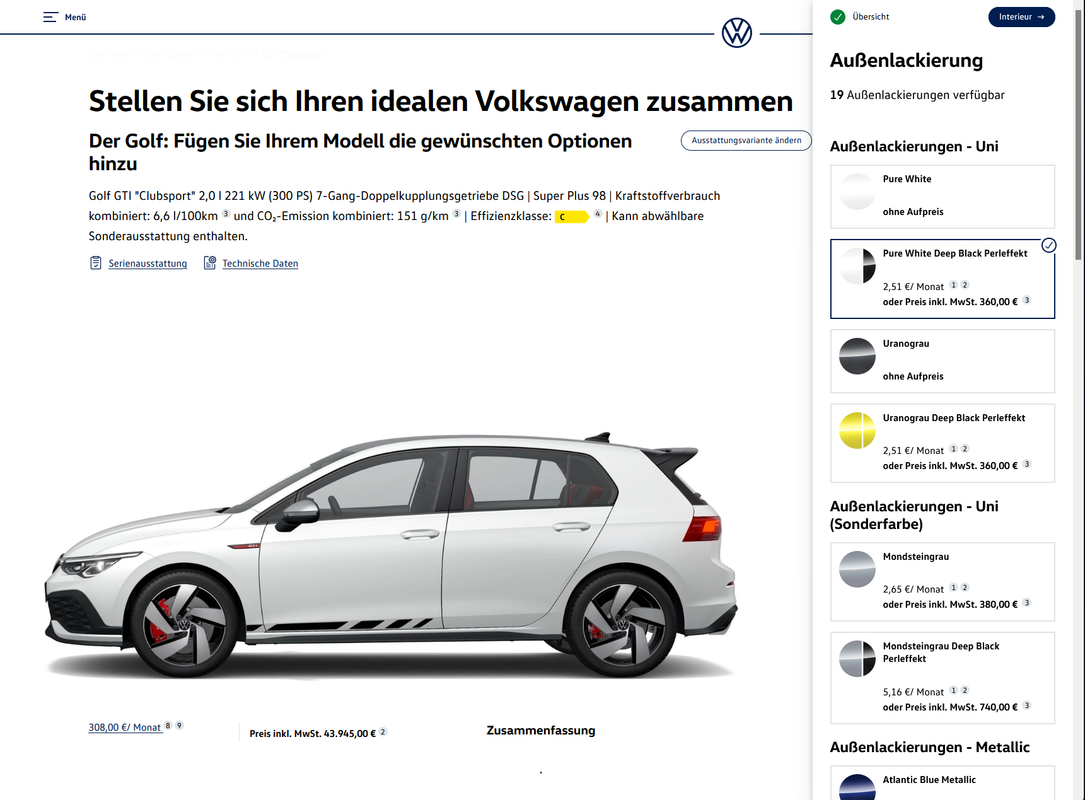Open the Serienausstattung link

[x=147, y=264]
